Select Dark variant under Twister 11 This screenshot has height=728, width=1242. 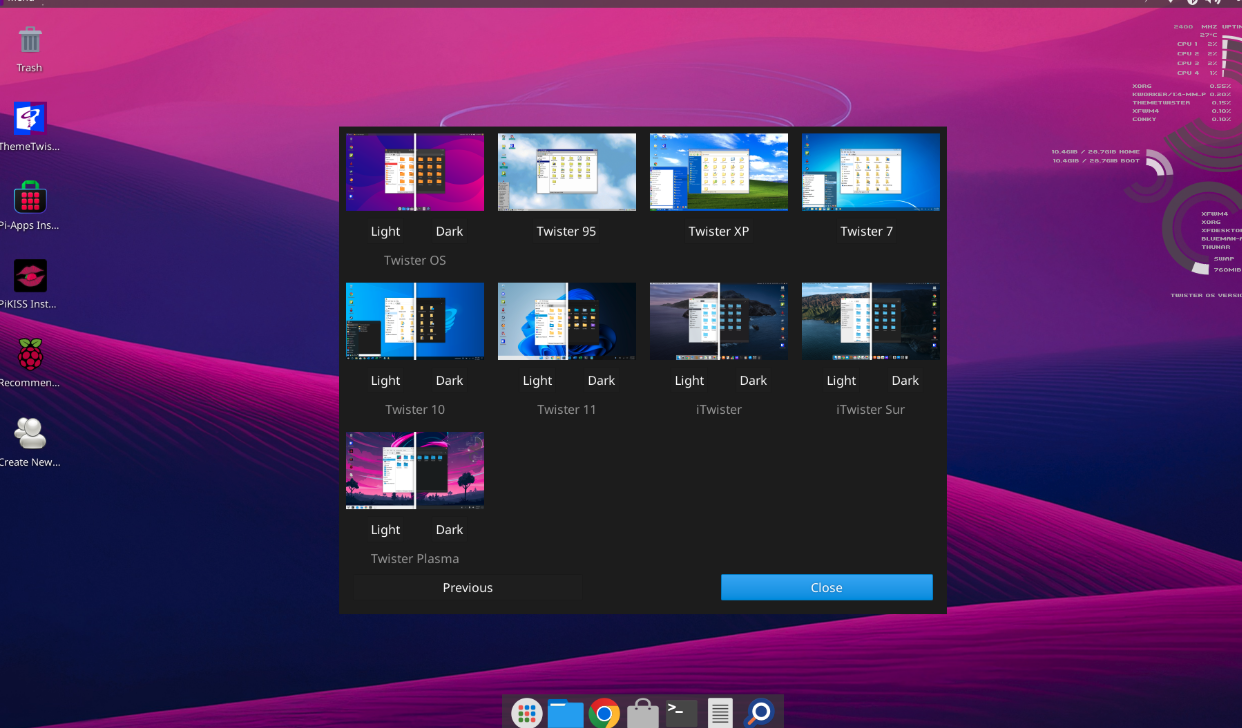(601, 380)
